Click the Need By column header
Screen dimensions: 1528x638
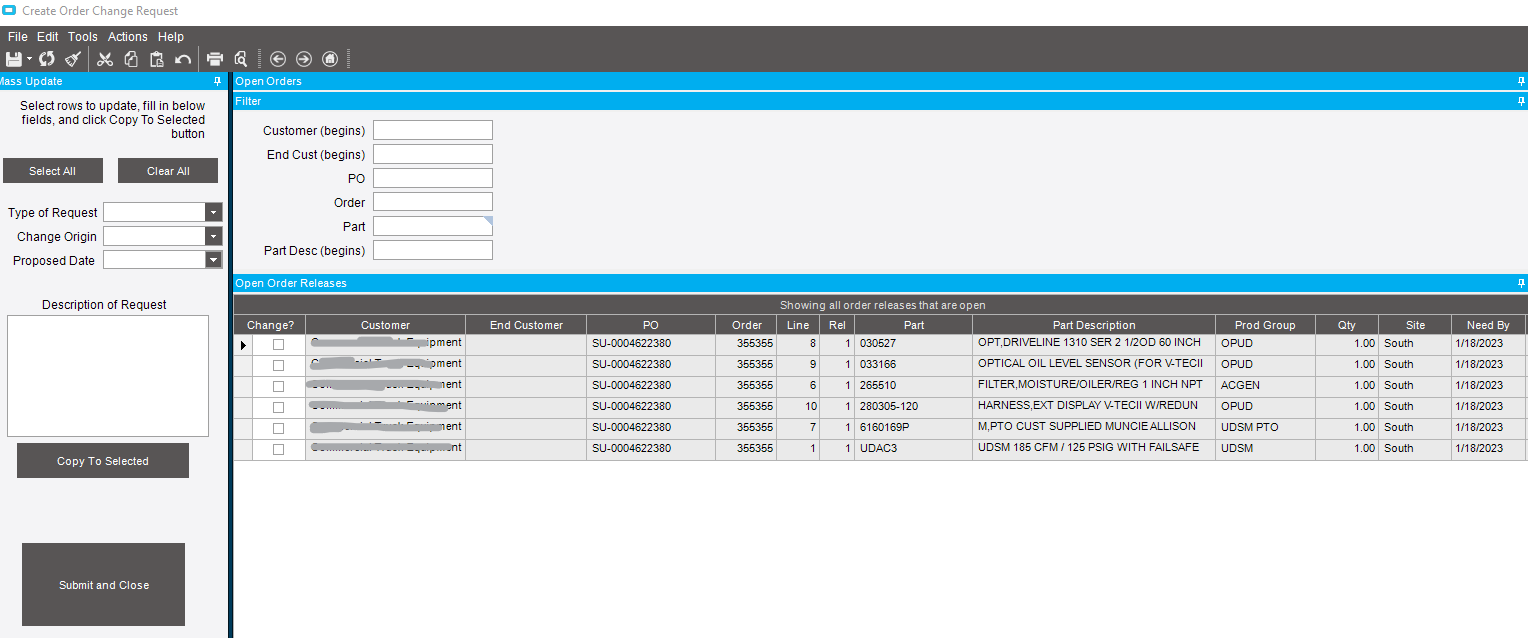(x=1488, y=325)
